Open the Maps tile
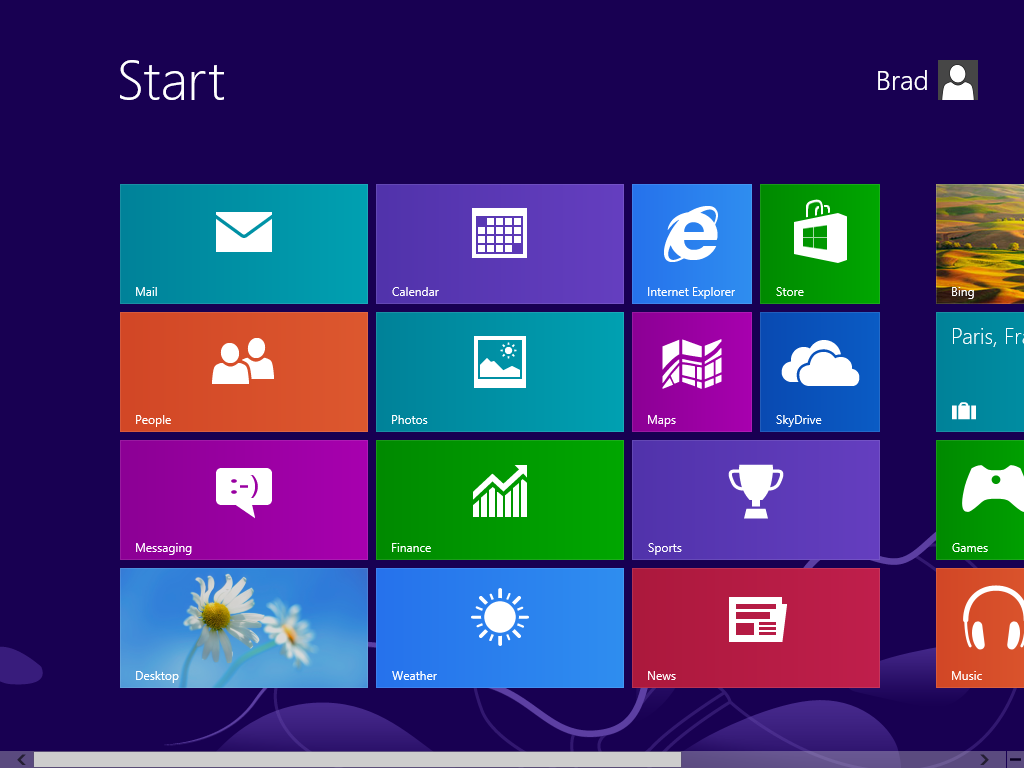Screen dimensions: 1024x768 tap(692, 372)
